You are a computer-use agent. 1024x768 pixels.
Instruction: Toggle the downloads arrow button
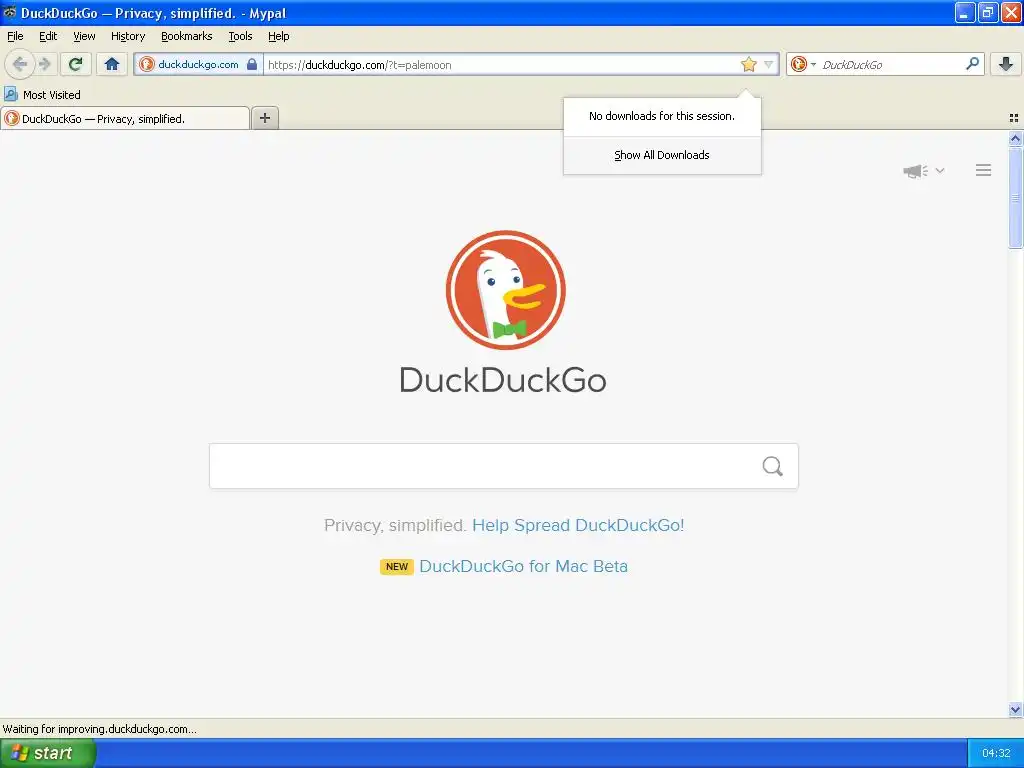point(1006,63)
